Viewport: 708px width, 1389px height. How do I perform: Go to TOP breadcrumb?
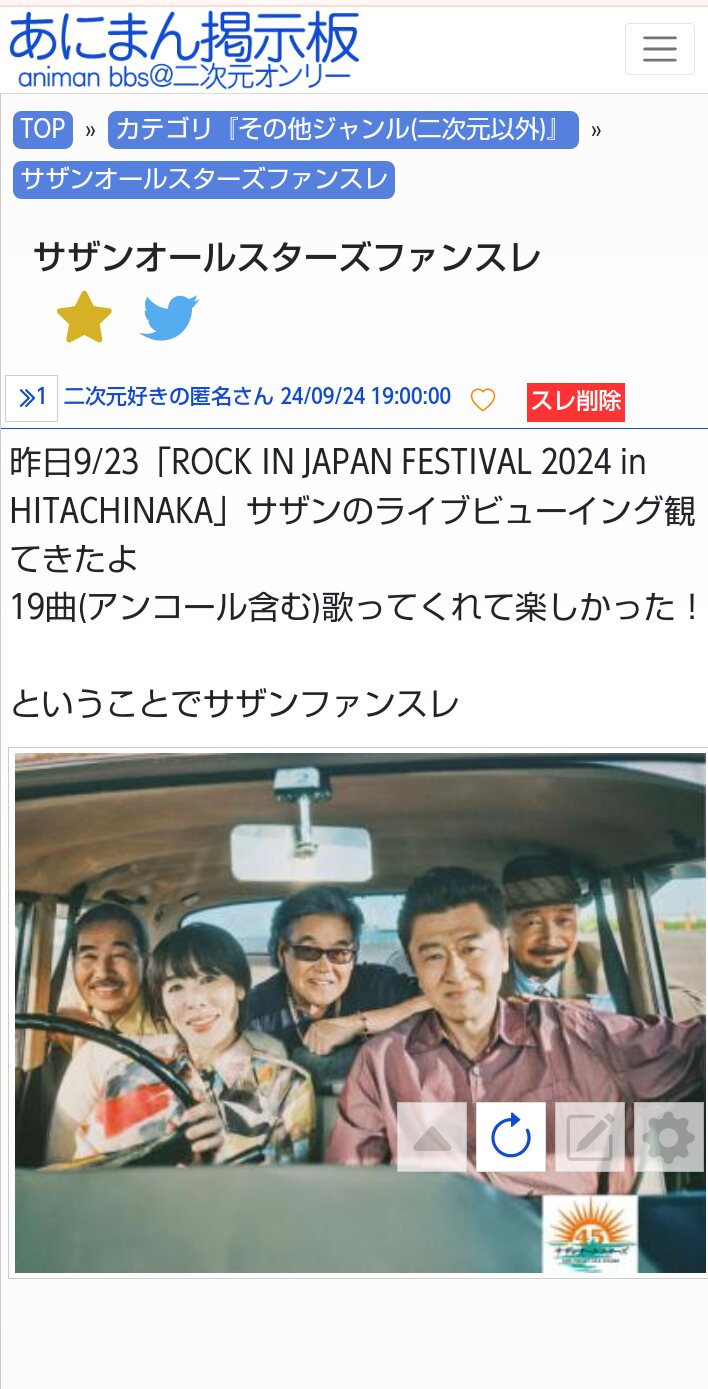(43, 129)
